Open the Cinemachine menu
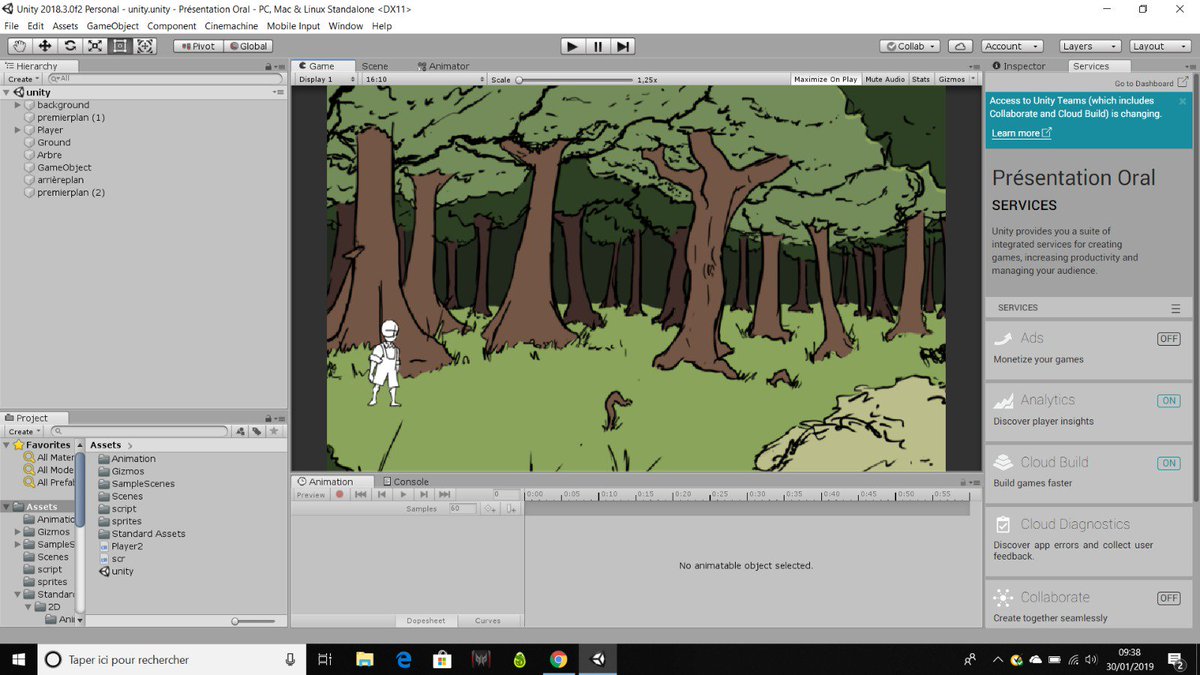 (230, 26)
